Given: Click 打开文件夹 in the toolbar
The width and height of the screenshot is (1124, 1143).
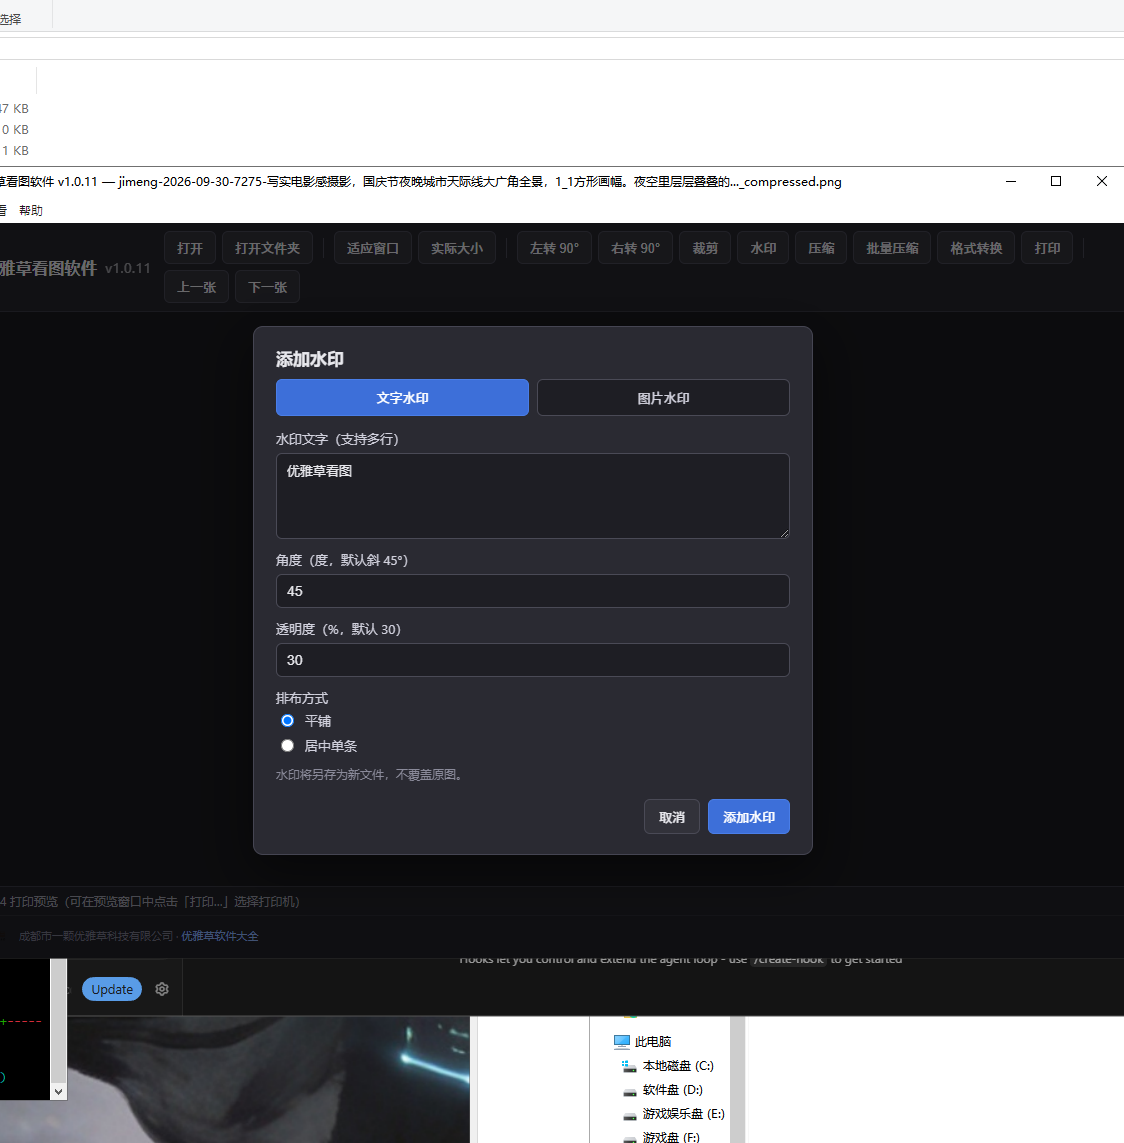Looking at the screenshot, I should (x=268, y=249).
